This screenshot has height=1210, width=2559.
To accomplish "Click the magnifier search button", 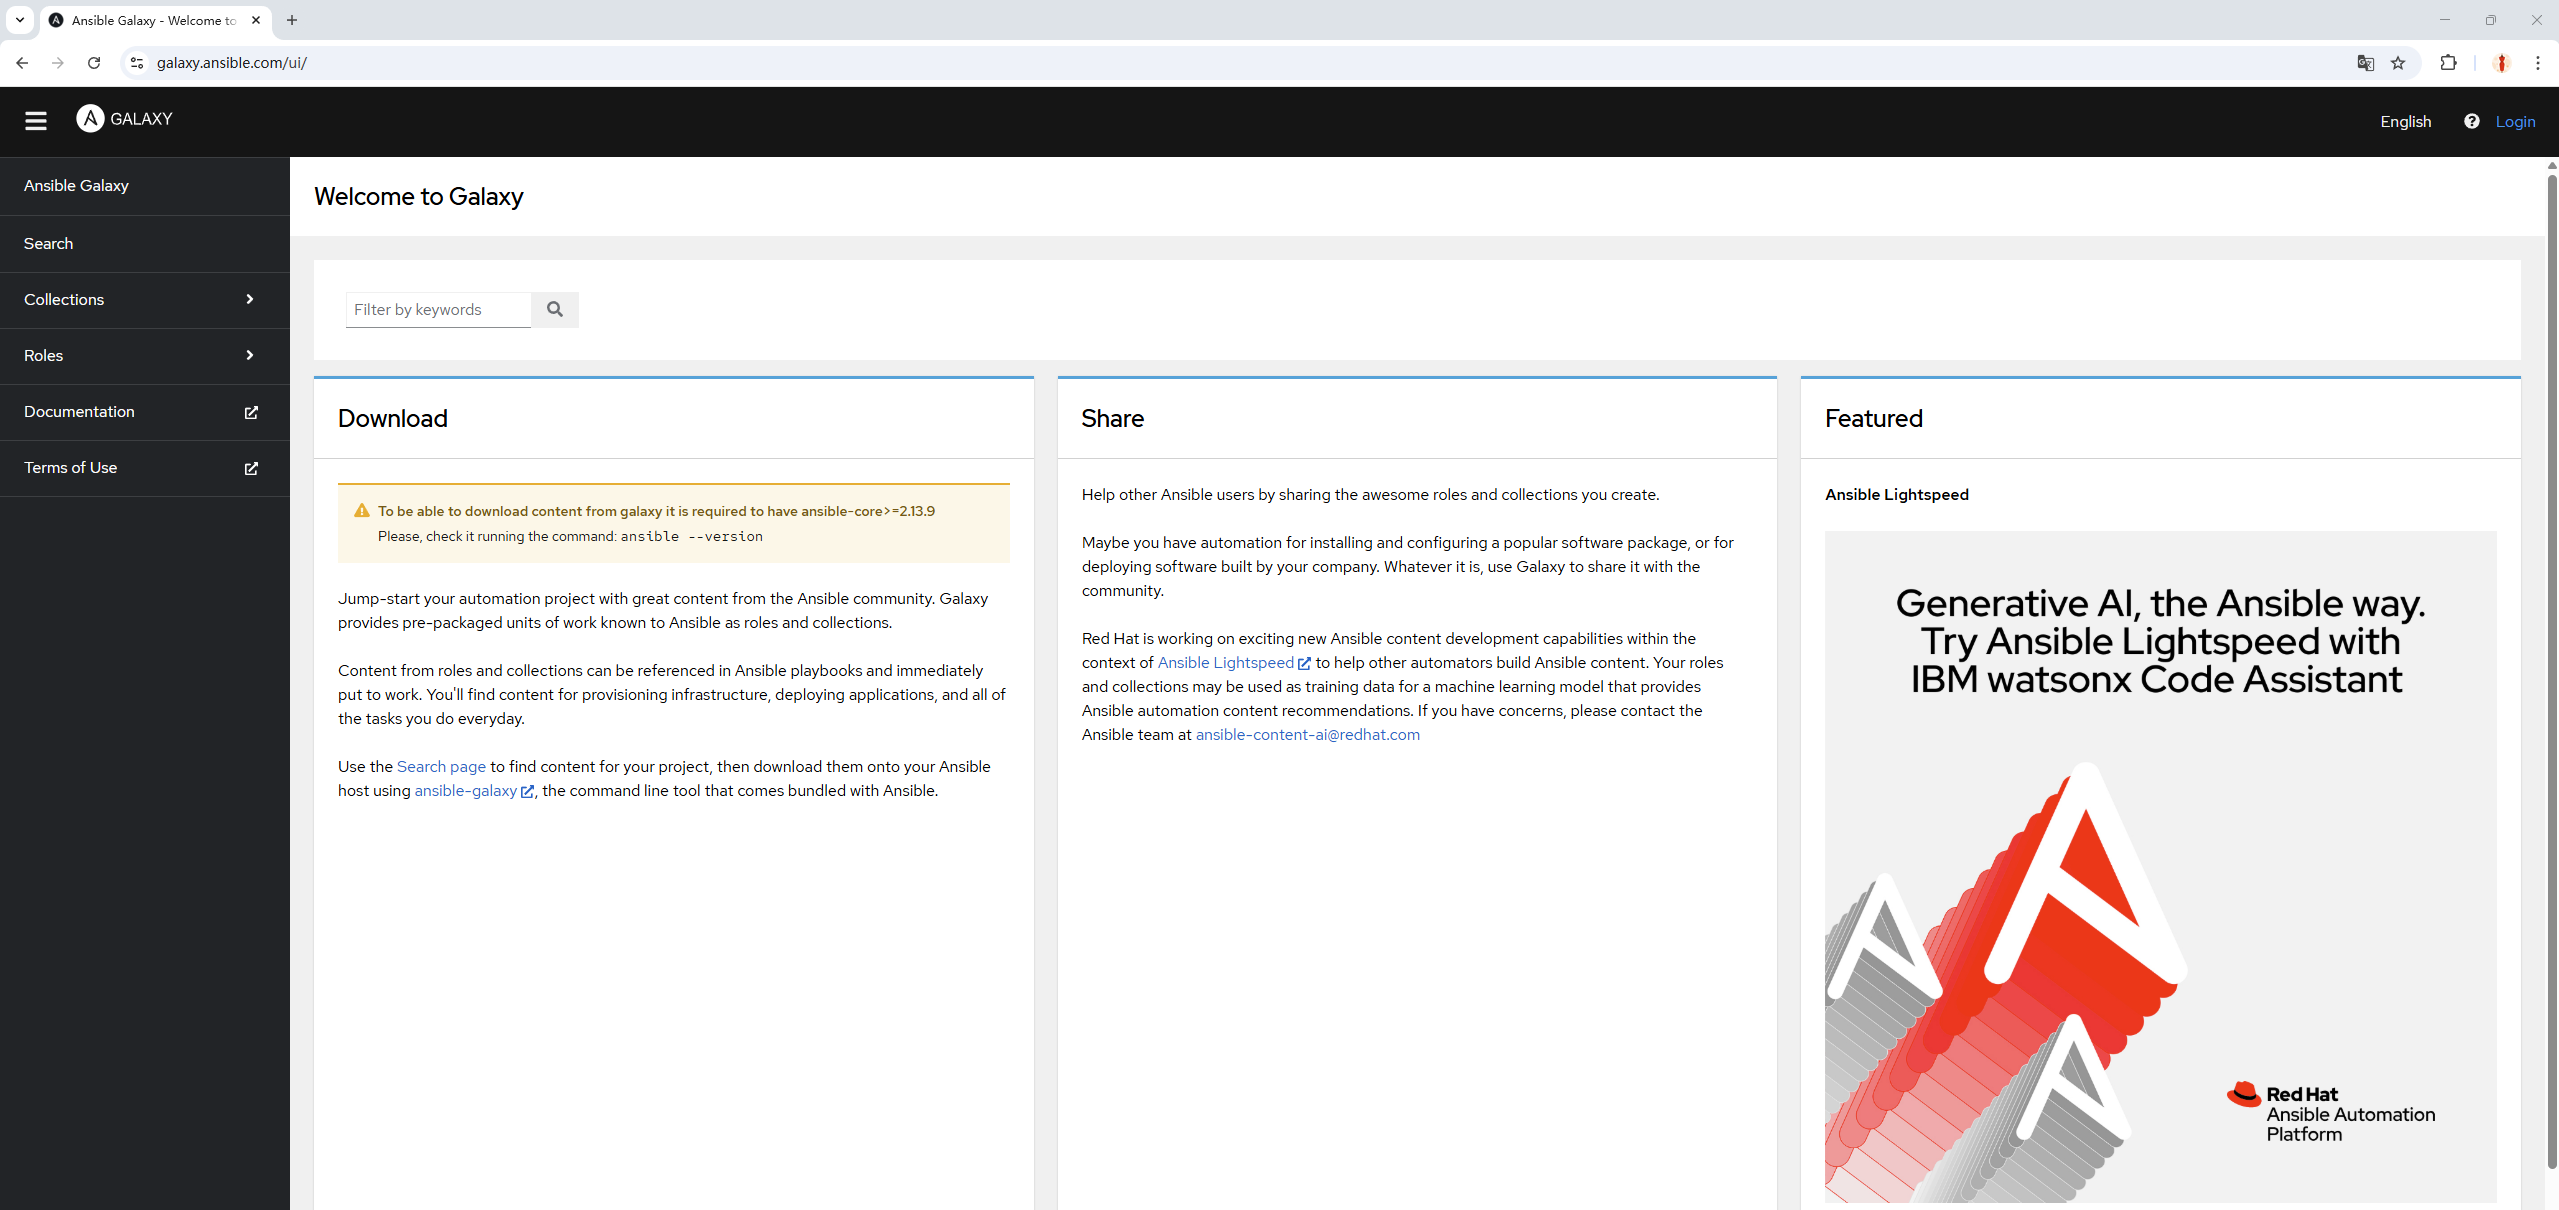I will tap(555, 310).
